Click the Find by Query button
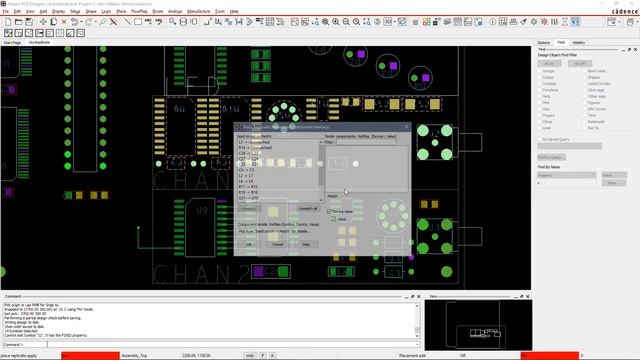Viewport: 640px width, 360px height. click(551, 157)
